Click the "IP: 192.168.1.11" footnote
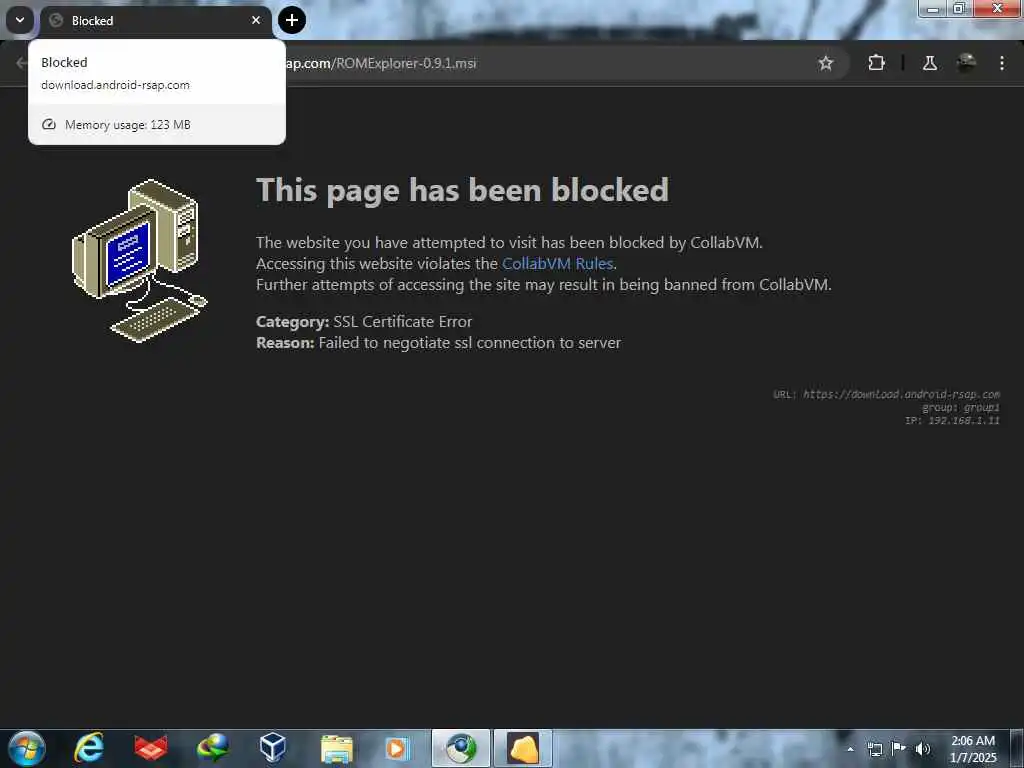This screenshot has height=768, width=1024. point(952,421)
